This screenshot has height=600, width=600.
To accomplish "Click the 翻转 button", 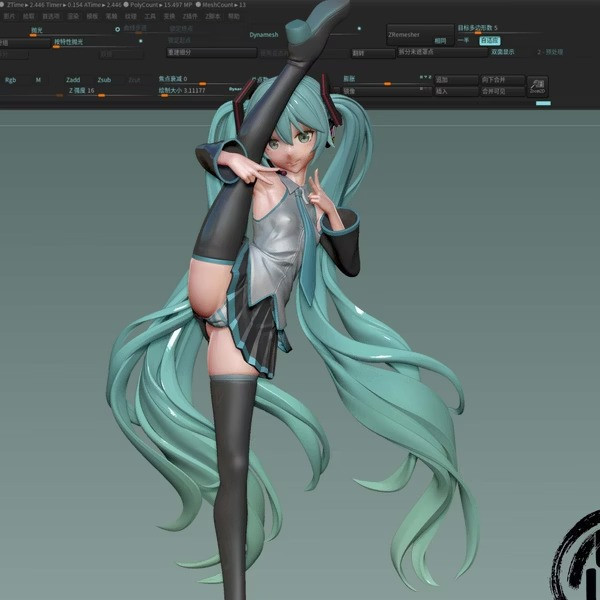I will tap(373, 54).
